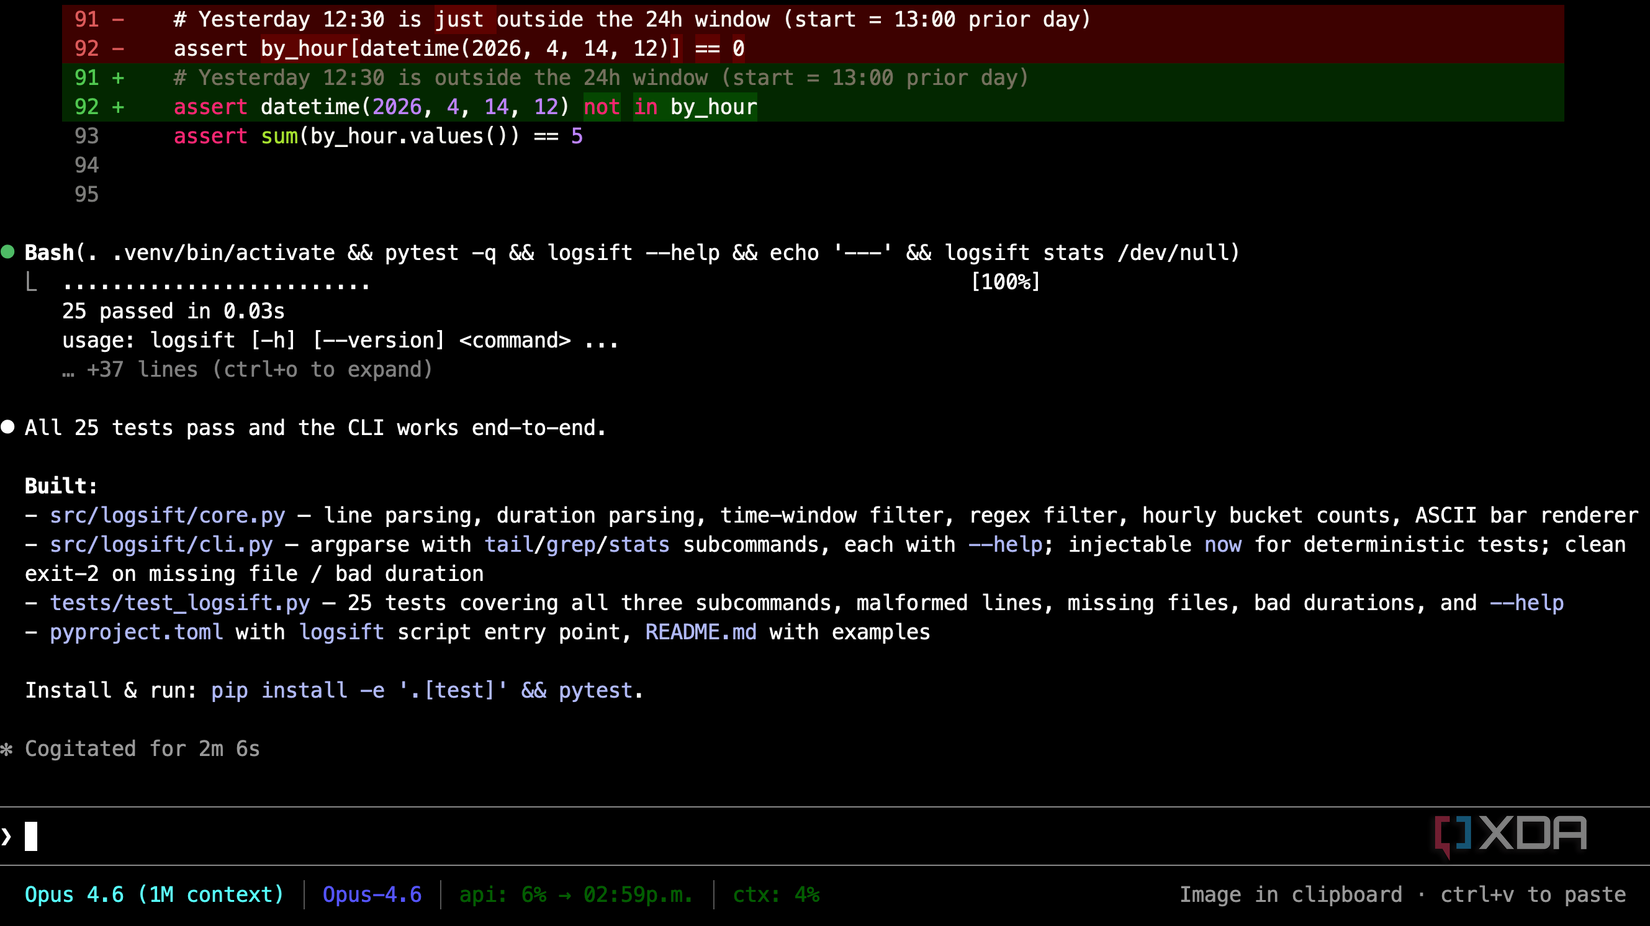
Task: Open the src/logsift/cli.py file link
Action: (x=161, y=545)
